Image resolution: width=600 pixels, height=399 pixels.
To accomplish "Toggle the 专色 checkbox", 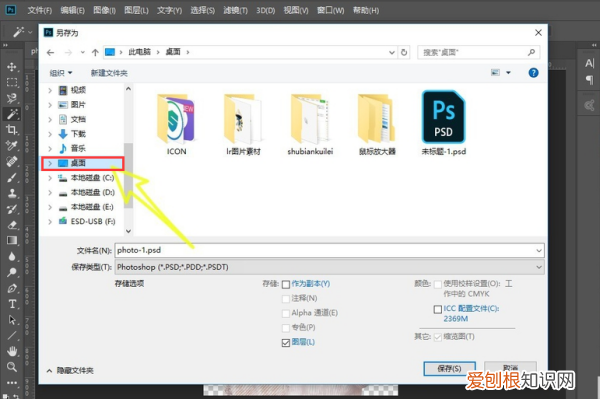I will (x=286, y=328).
